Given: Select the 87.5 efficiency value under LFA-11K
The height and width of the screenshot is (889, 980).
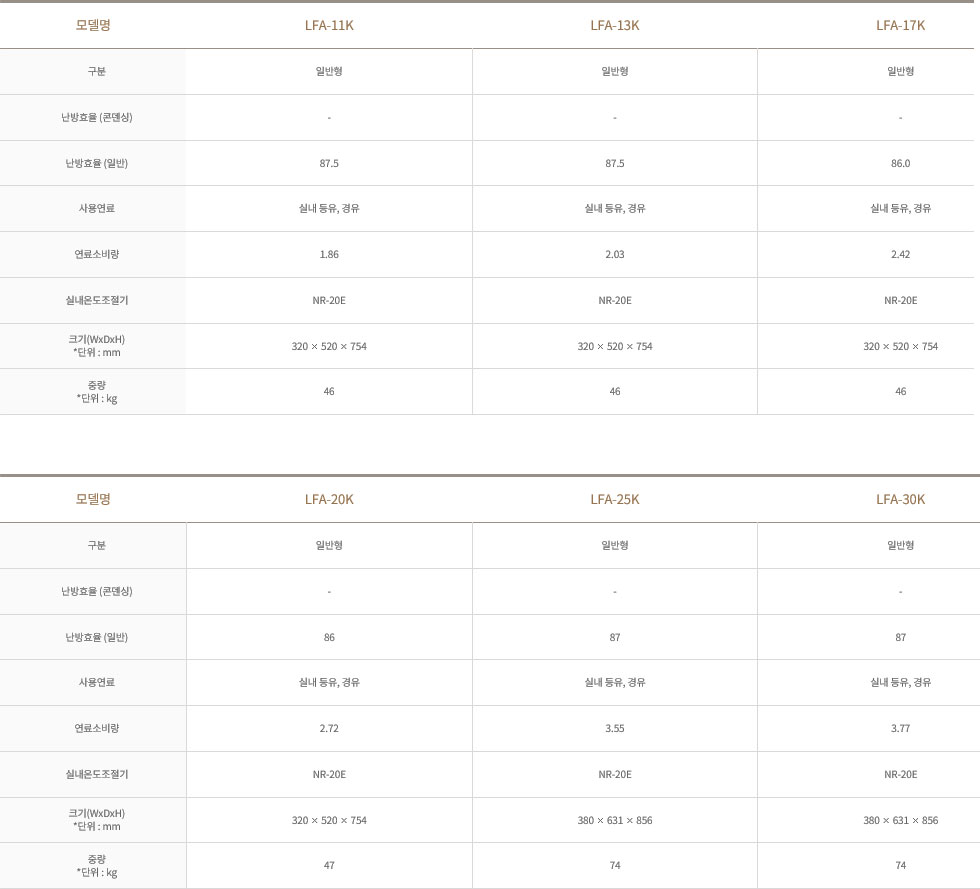Looking at the screenshot, I should [329, 163].
